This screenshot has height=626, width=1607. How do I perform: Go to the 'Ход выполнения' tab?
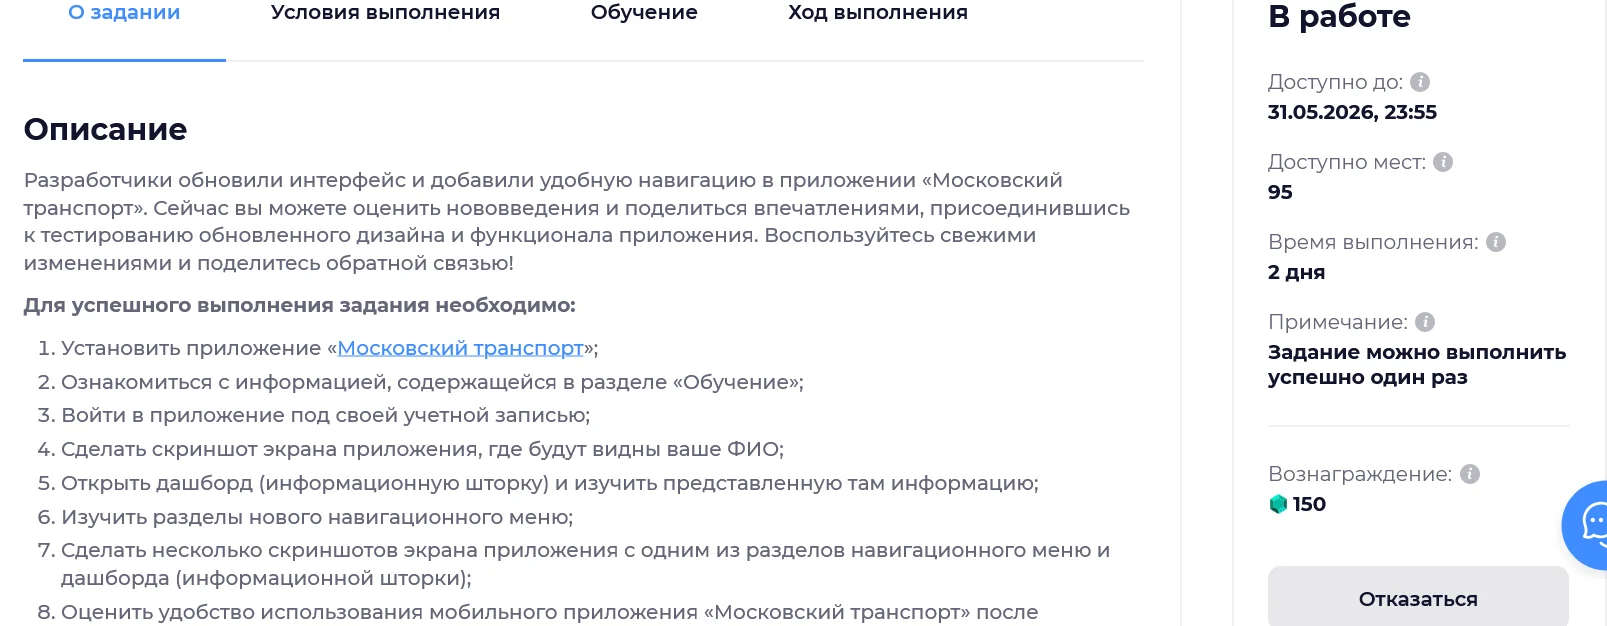point(878,13)
